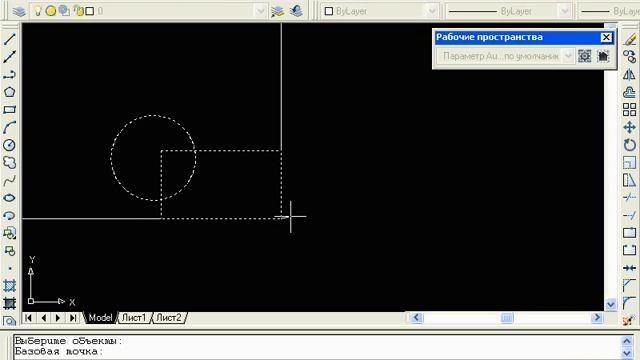
Task: Open the ByLayer color dropdown
Action: (431, 11)
